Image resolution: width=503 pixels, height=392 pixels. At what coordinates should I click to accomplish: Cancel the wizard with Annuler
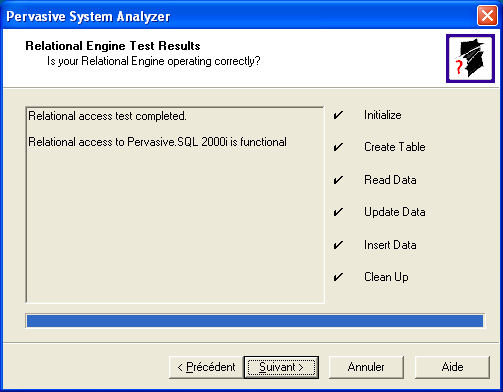[x=366, y=367]
